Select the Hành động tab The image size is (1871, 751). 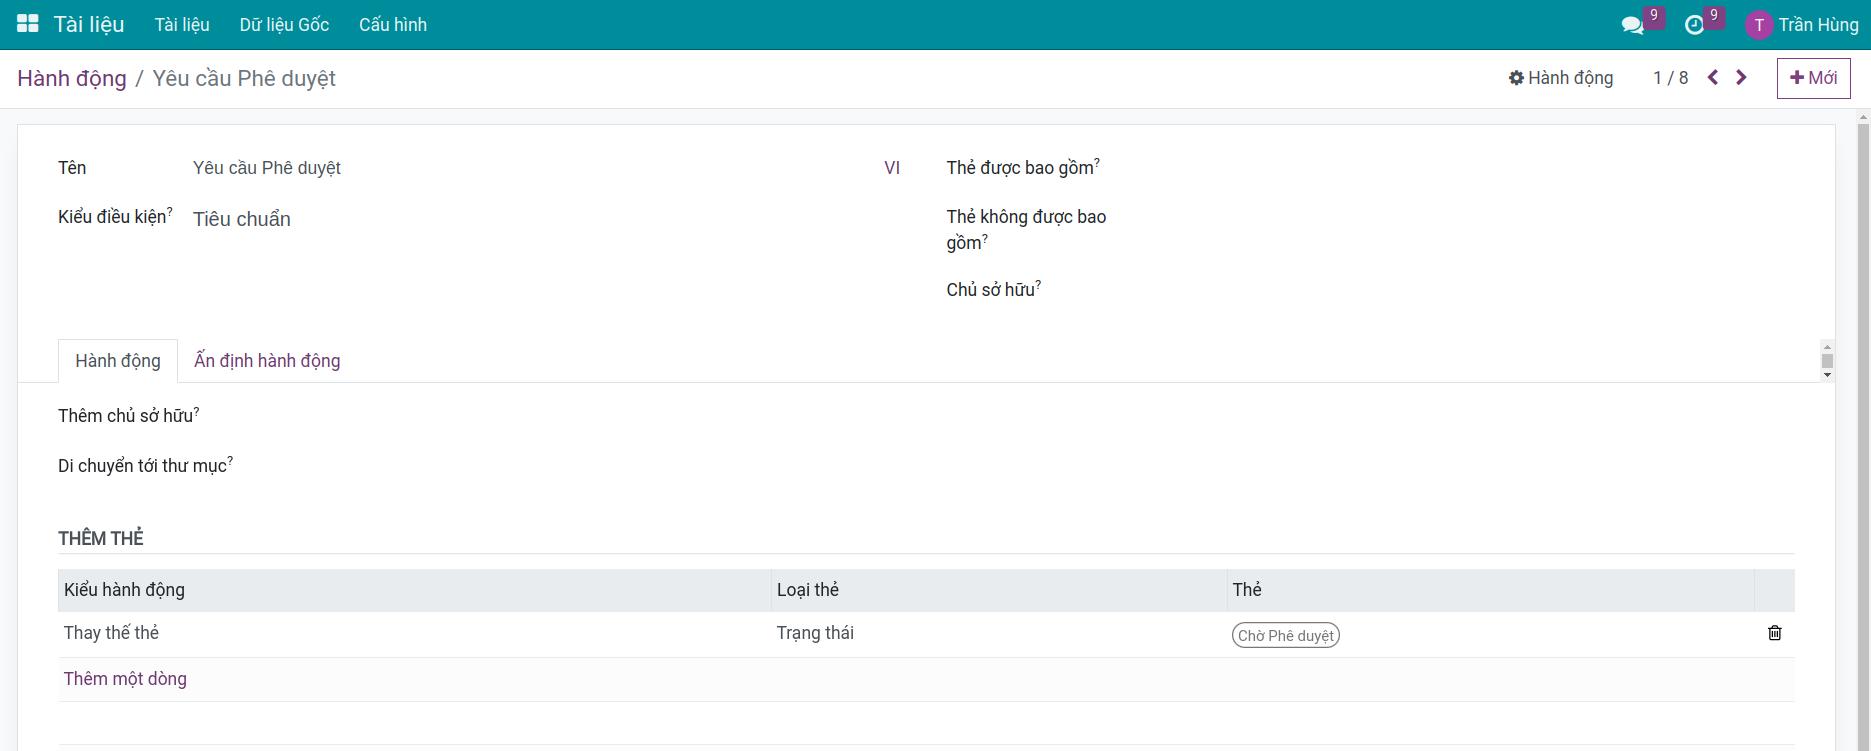(x=118, y=361)
